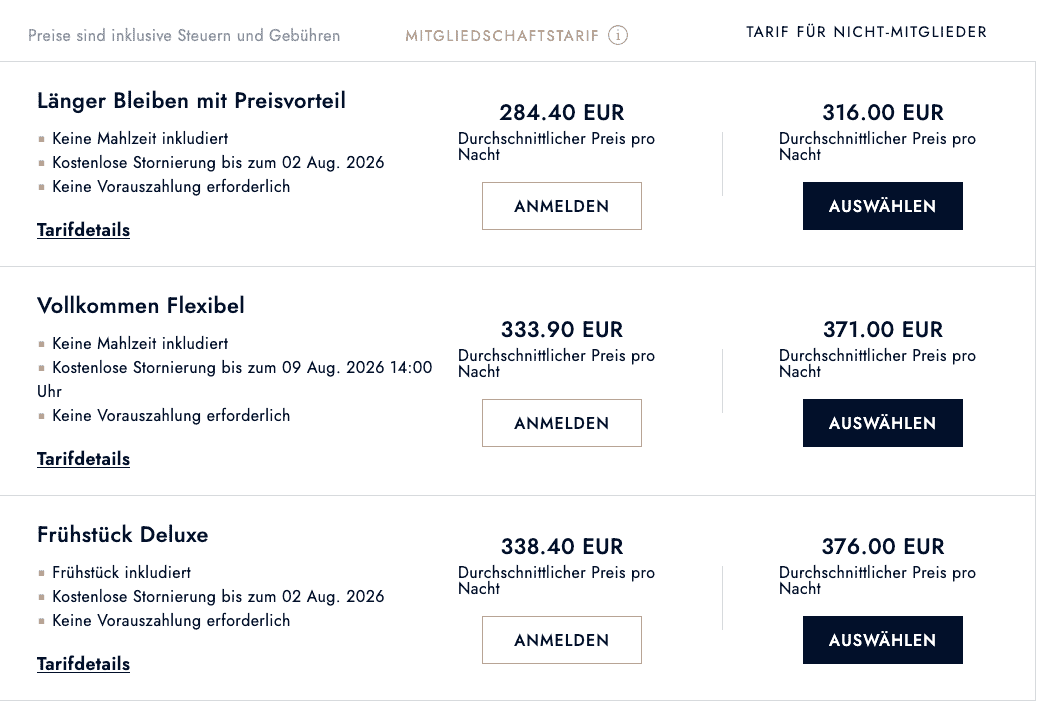Open Tarifdetails for Vollkommen Flexibel
The height and width of the screenshot is (726, 1062).
click(83, 459)
